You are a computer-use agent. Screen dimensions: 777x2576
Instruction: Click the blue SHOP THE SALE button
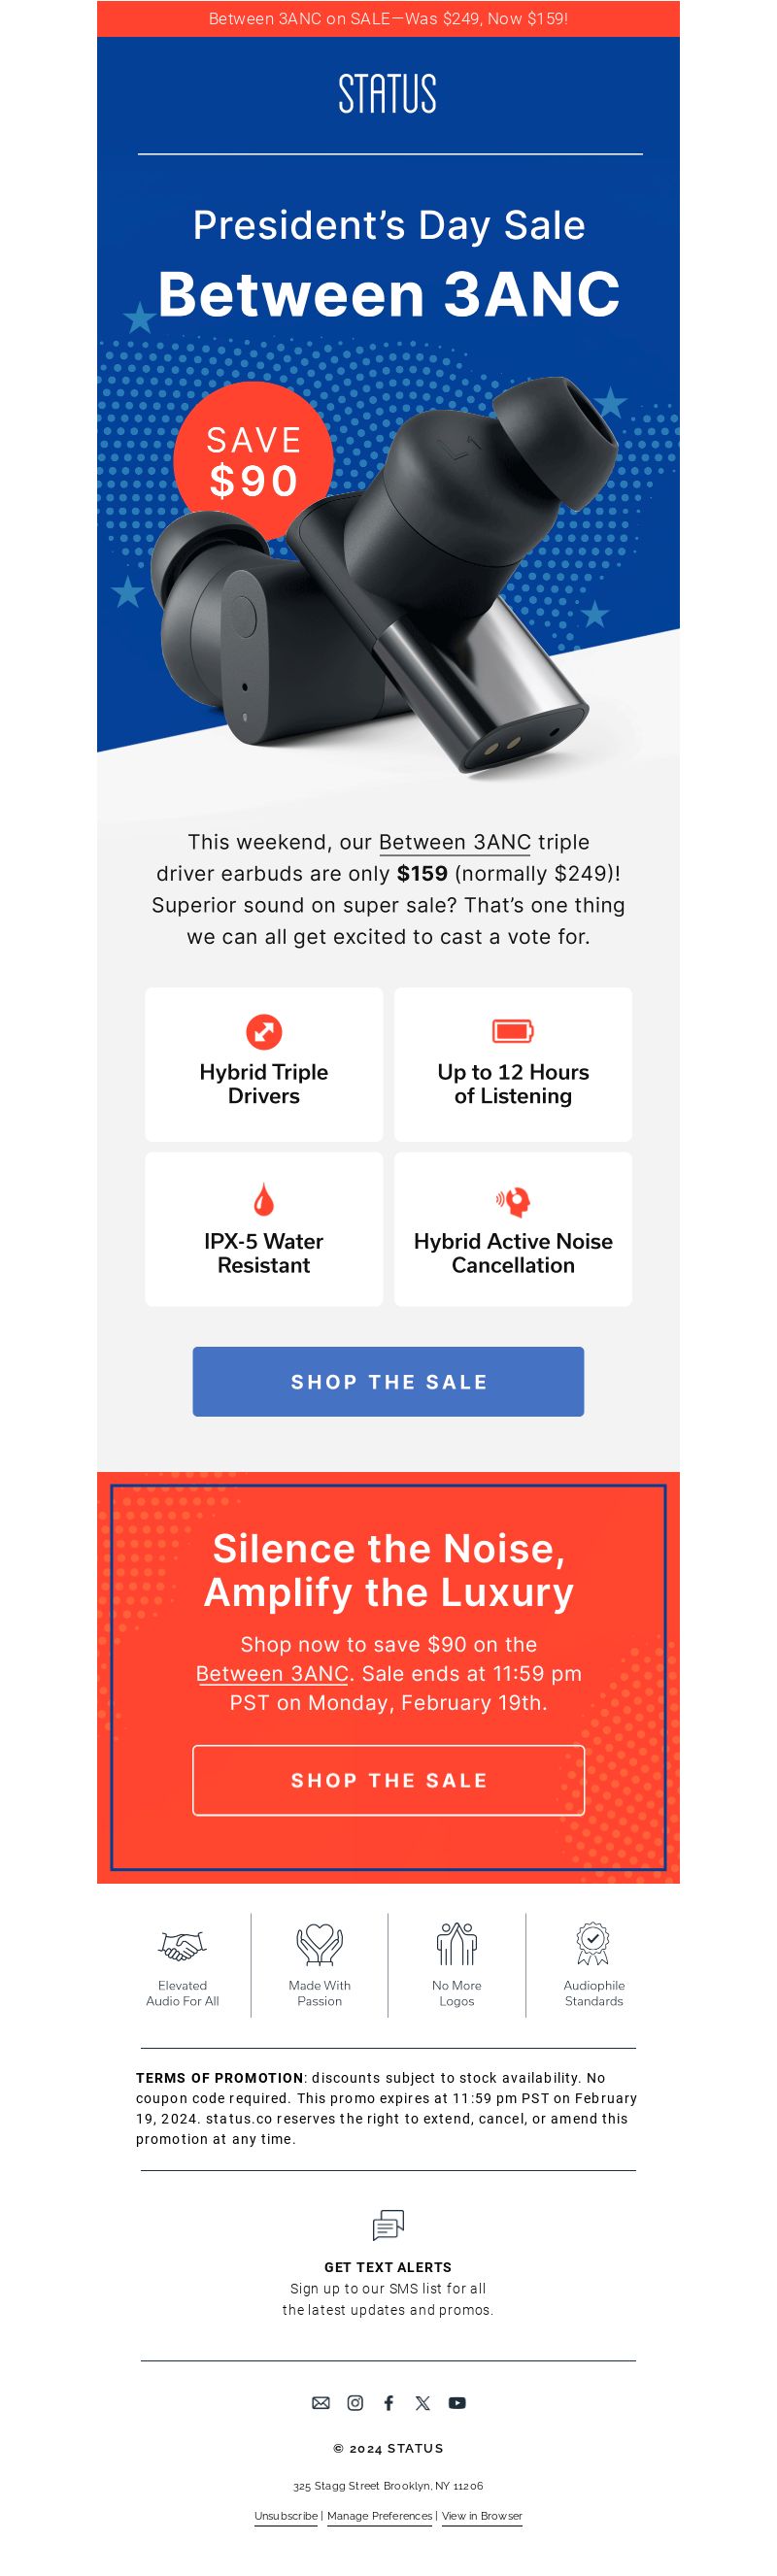point(388,1381)
